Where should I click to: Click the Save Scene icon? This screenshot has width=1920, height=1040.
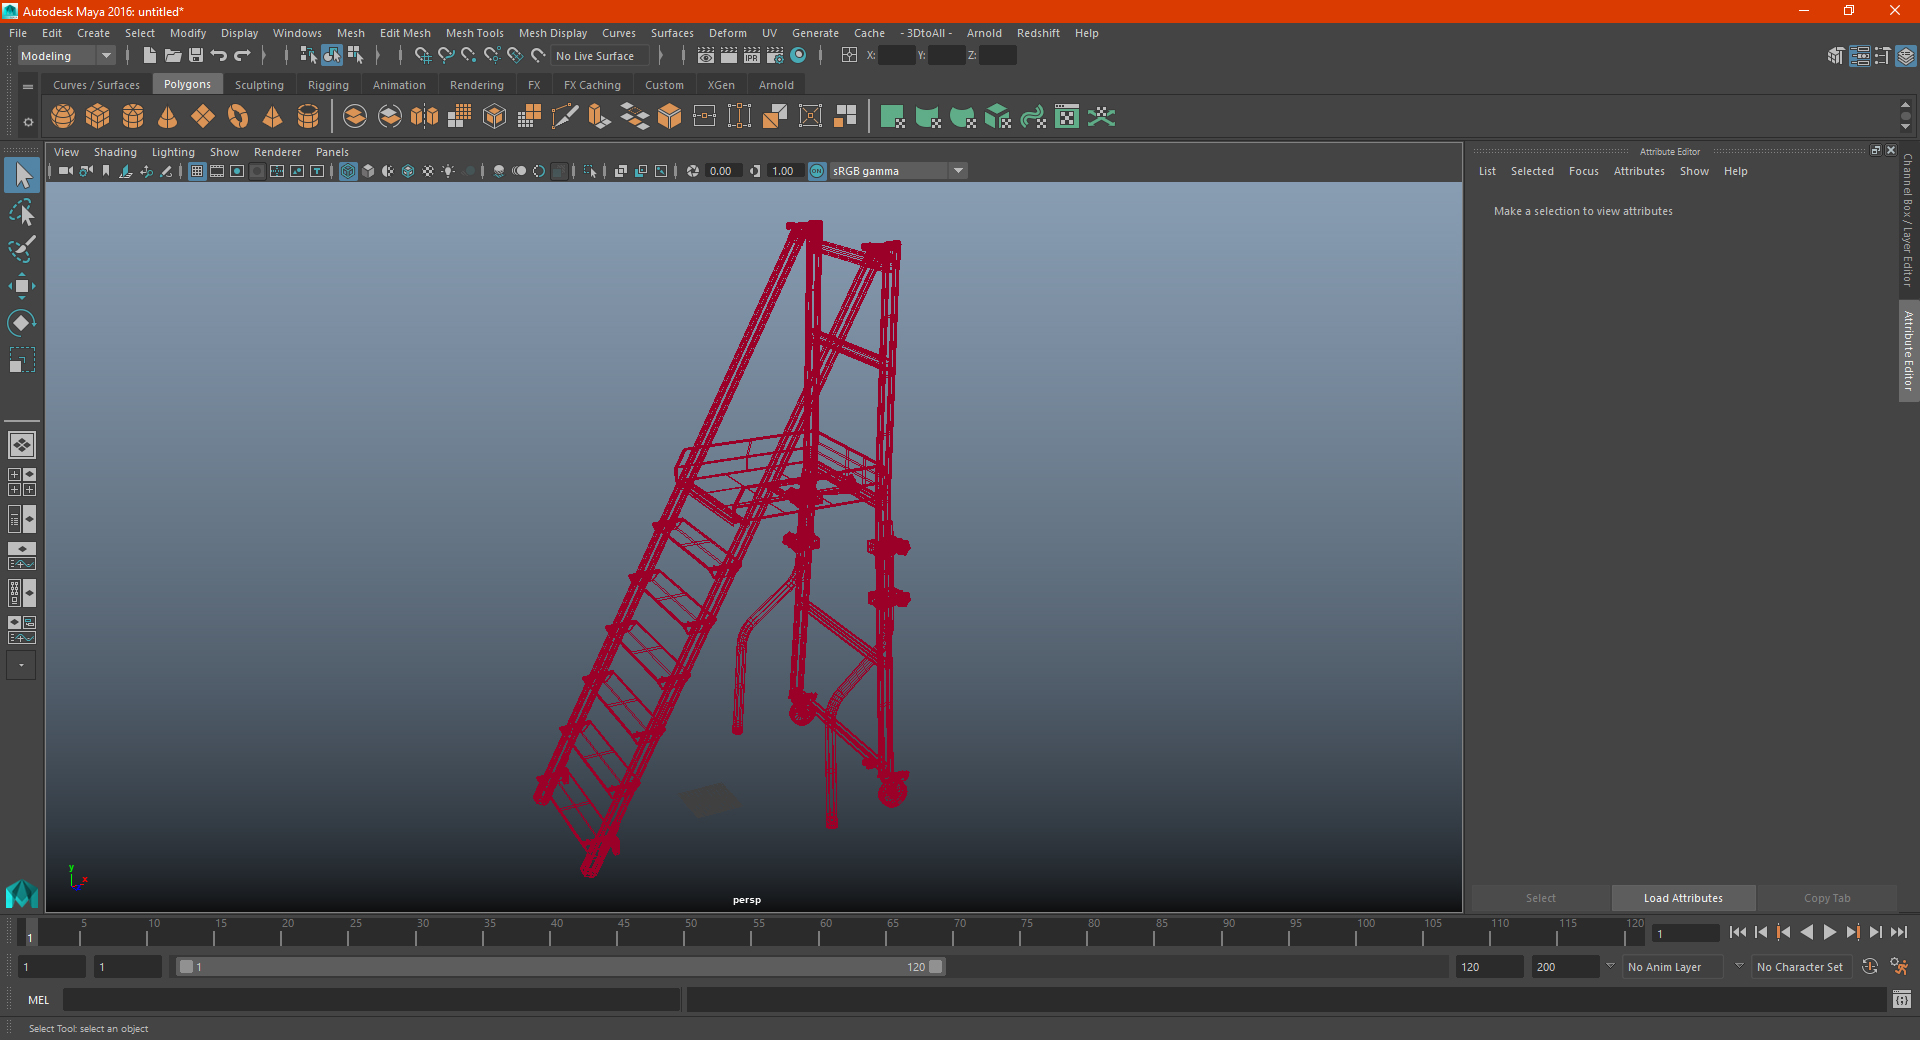click(x=196, y=56)
